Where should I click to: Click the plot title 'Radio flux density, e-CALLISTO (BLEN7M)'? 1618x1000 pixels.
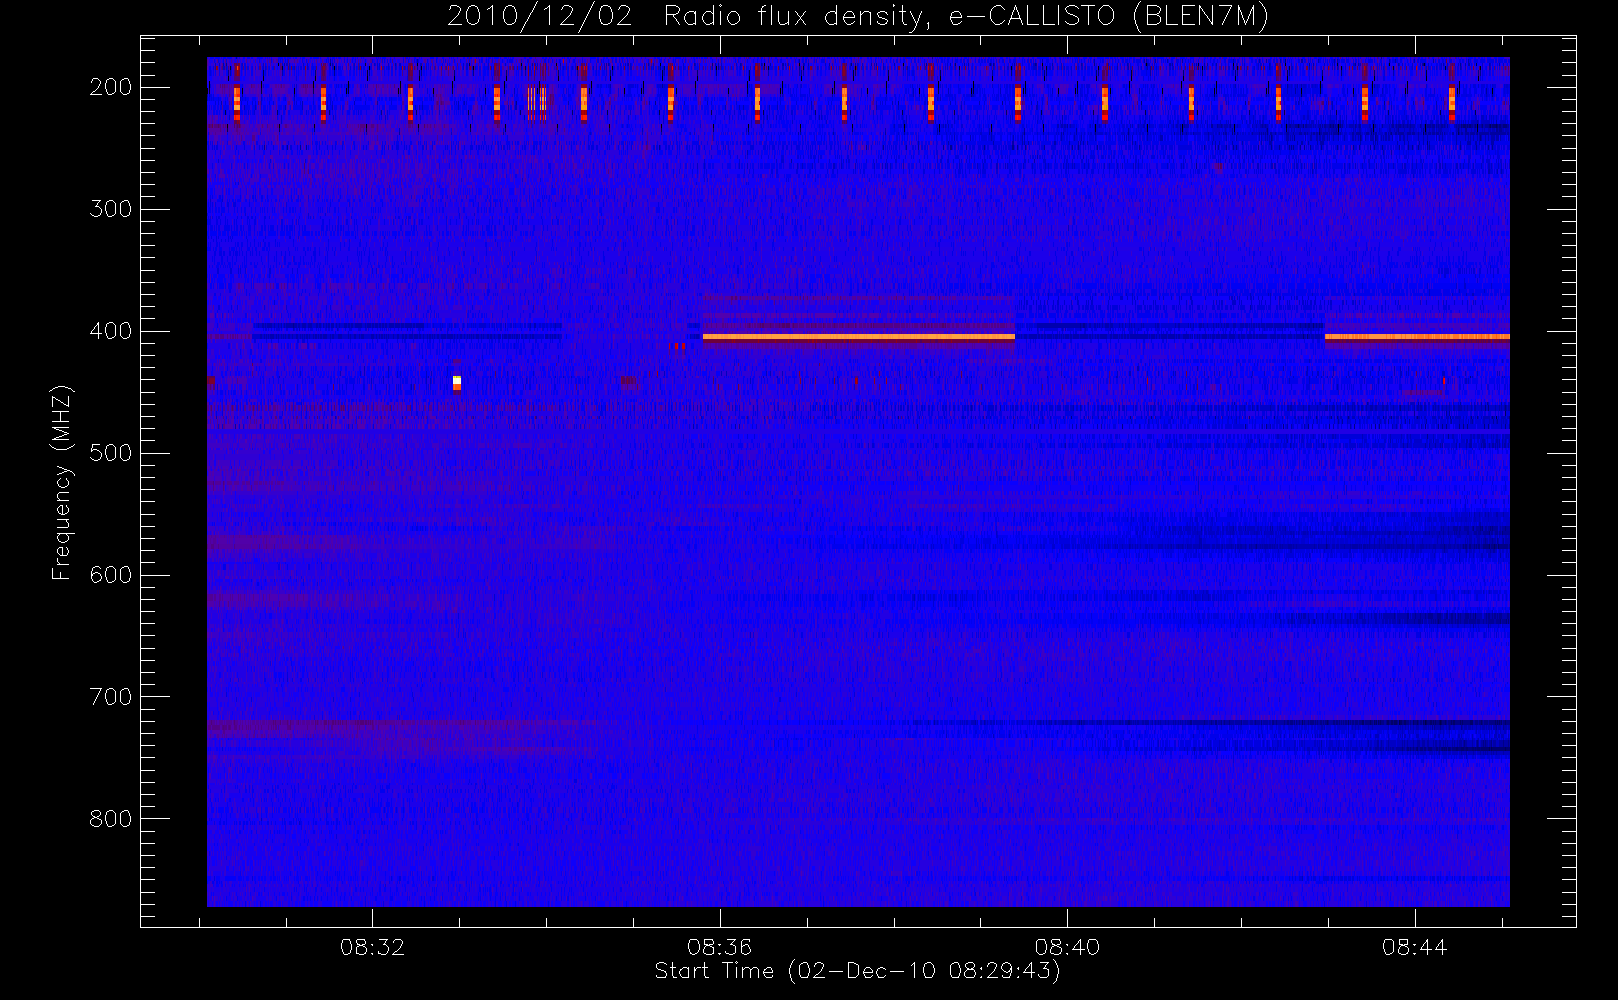(x=966, y=17)
